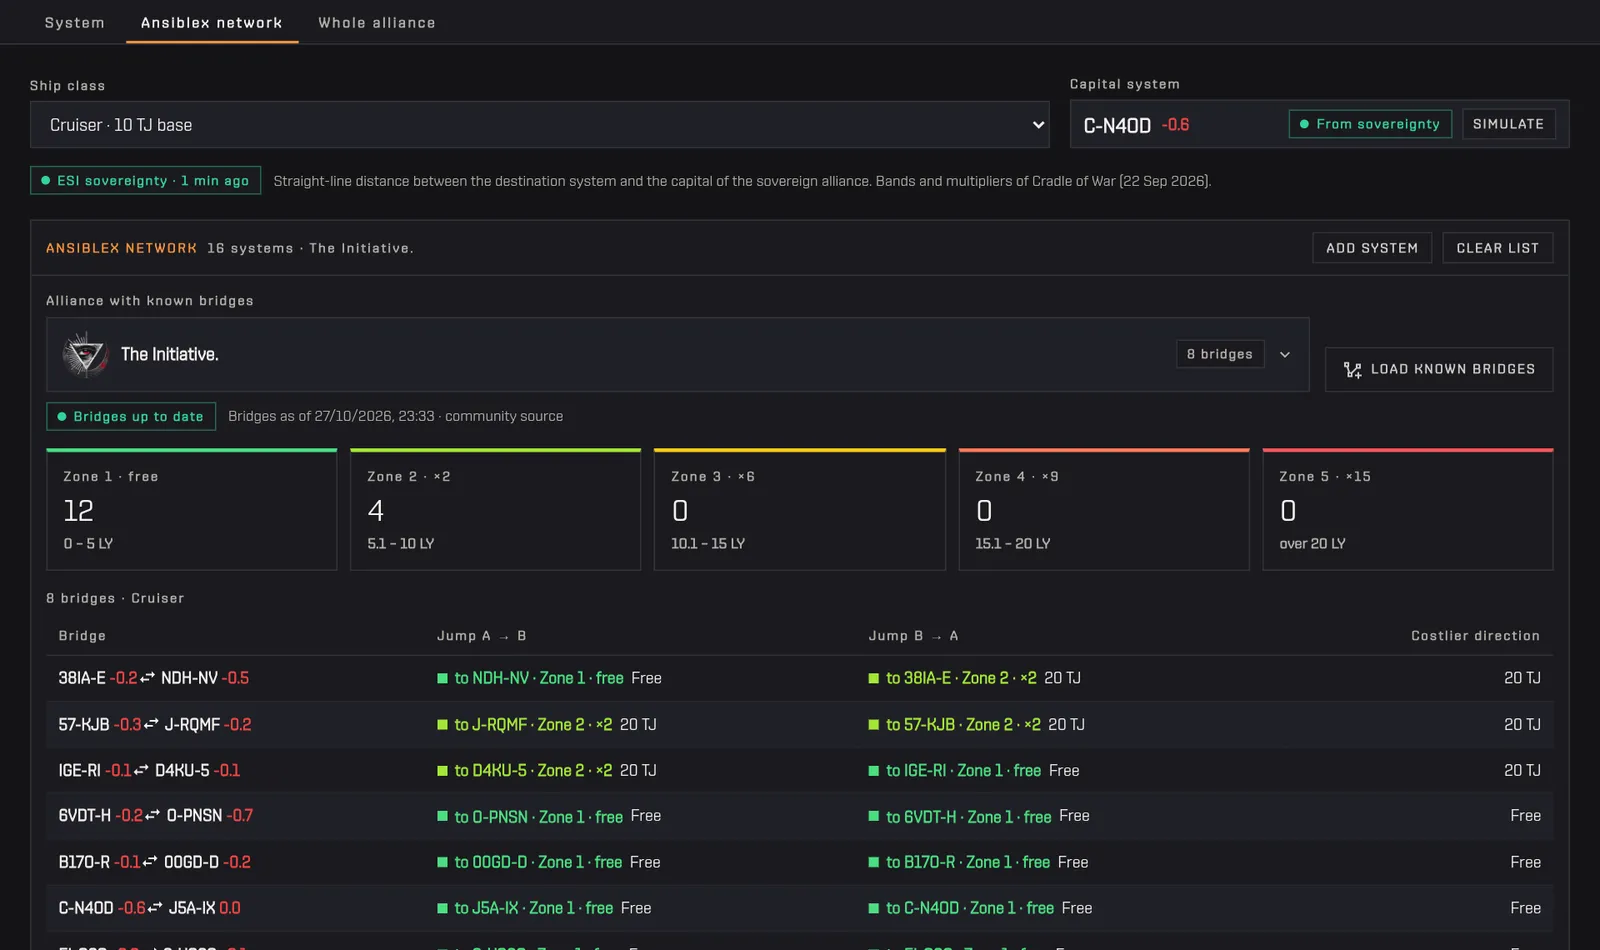
Task: Toggle the From sovereignty option
Action: [1370, 124]
